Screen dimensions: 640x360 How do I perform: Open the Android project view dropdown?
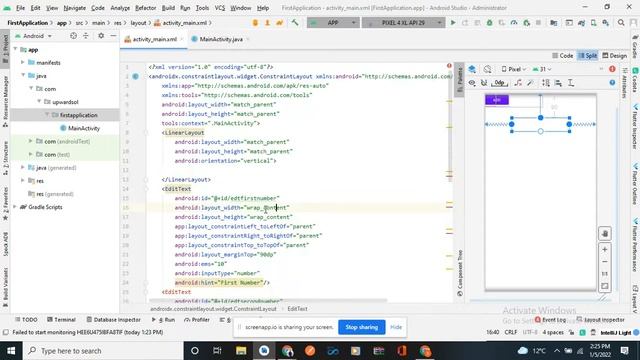click(x=33, y=36)
